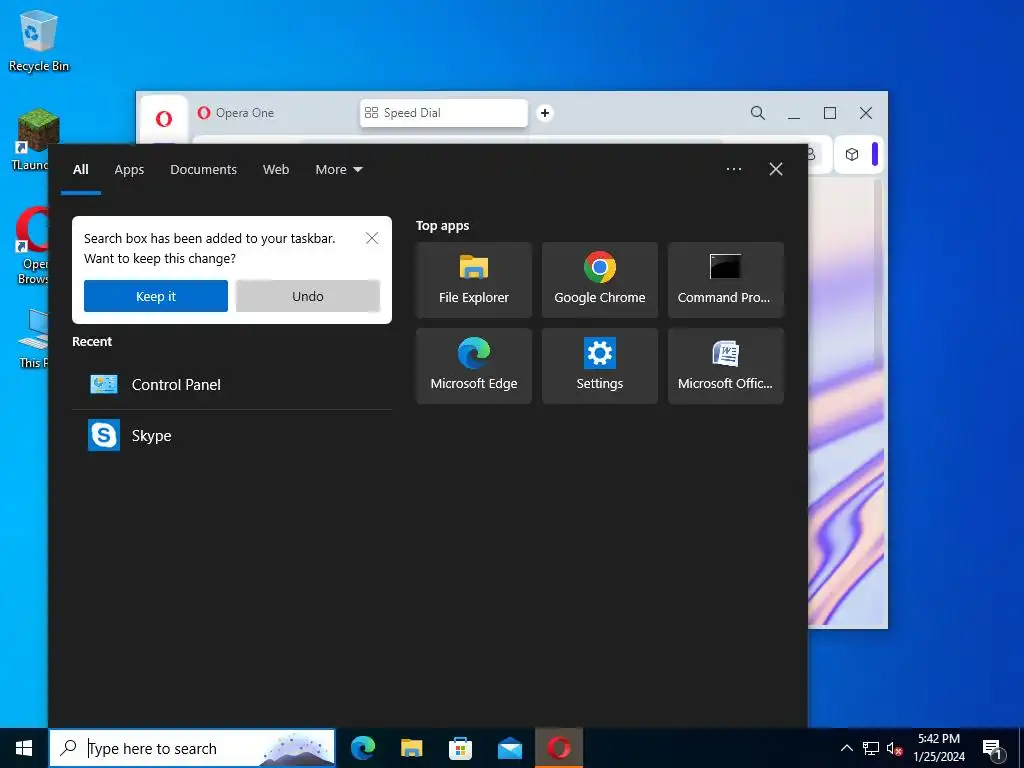The image size is (1024, 768).
Task: Click the search highlight image in search box
Action: click(x=295, y=749)
